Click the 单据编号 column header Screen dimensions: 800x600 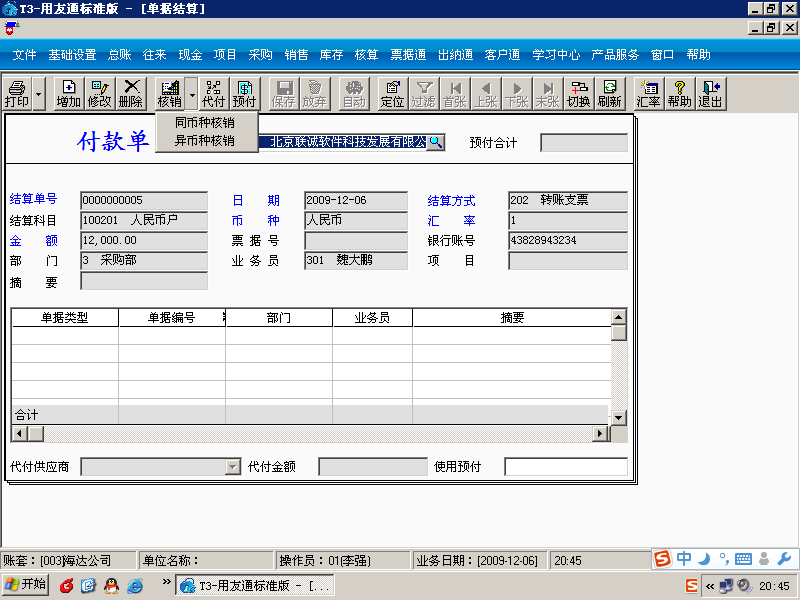(171, 318)
